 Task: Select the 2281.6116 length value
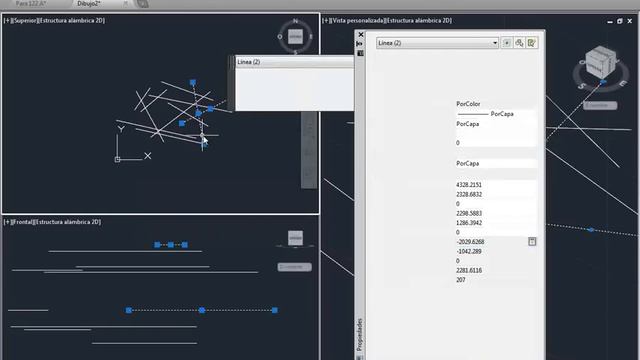point(469,270)
